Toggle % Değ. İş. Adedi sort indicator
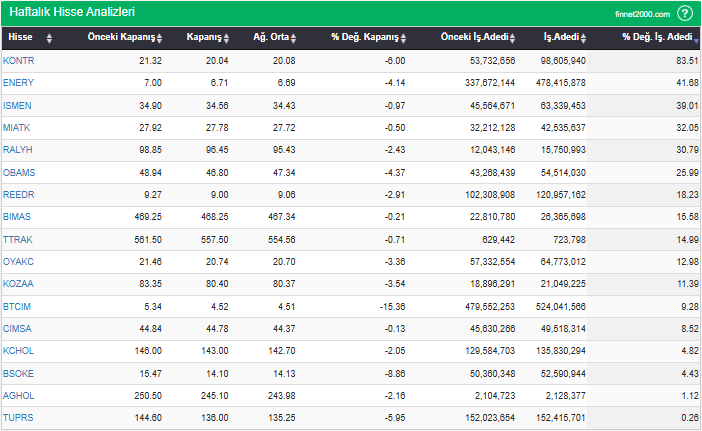 tap(696, 41)
